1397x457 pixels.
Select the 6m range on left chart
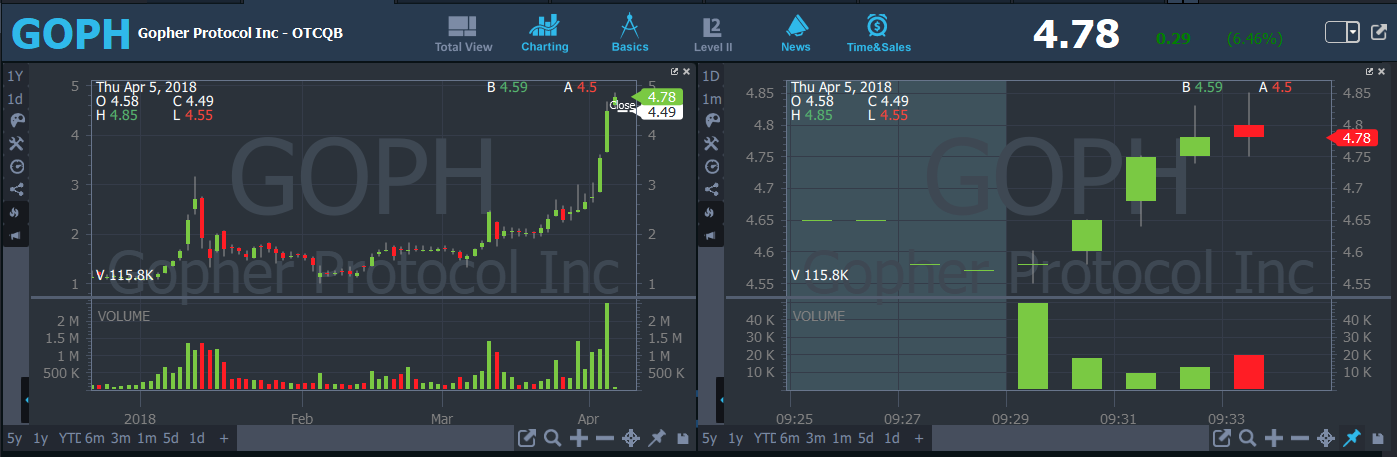click(x=94, y=438)
